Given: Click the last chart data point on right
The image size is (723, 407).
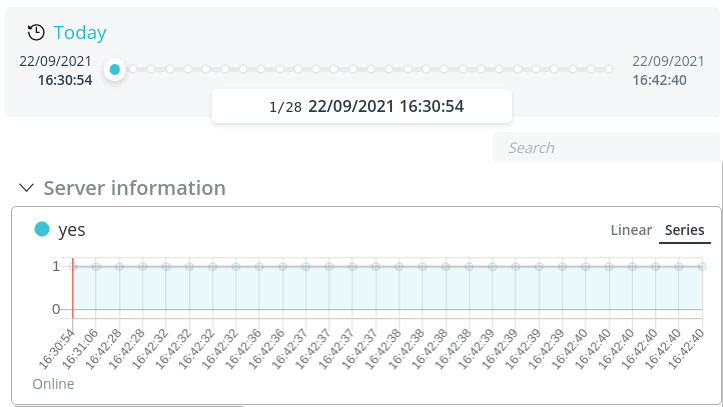Looking at the screenshot, I should pyautogui.click(x=702, y=266).
